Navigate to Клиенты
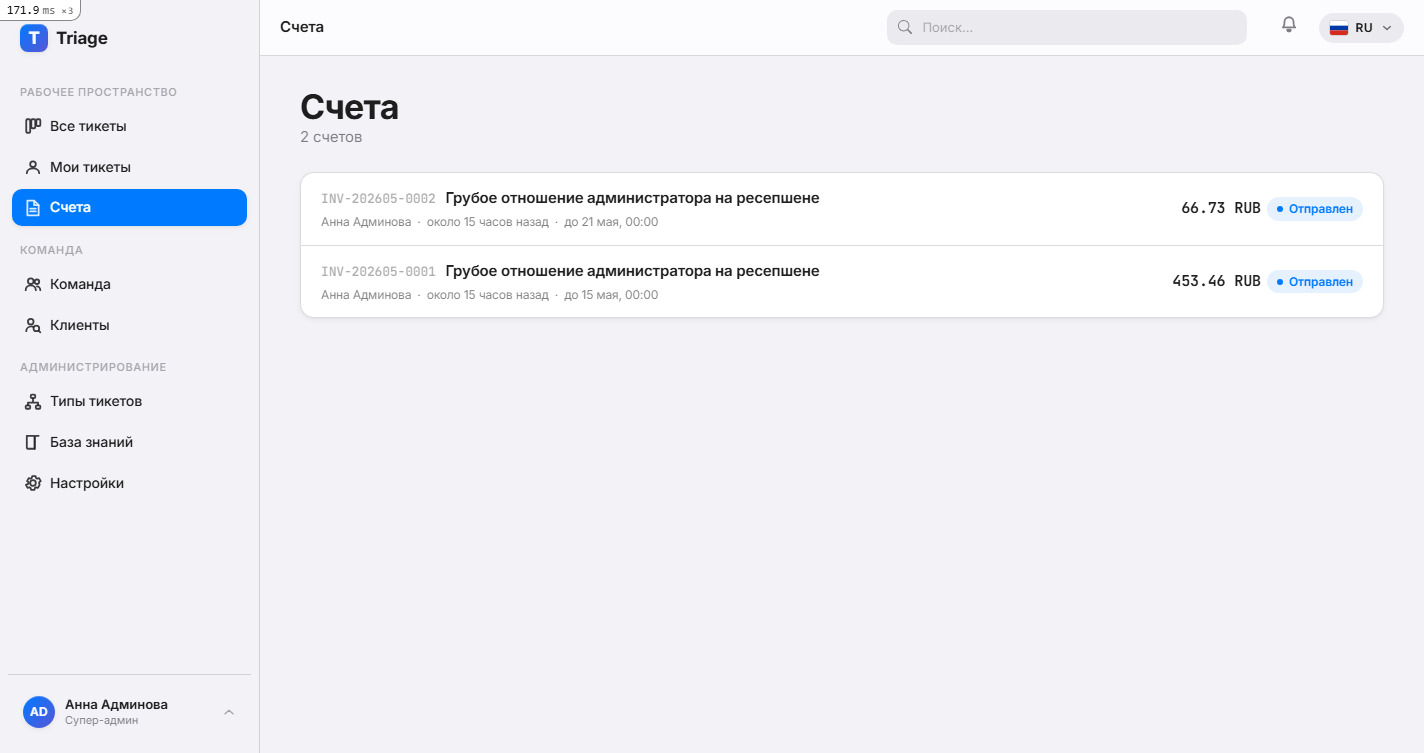The height and width of the screenshot is (753, 1424). tap(129, 325)
